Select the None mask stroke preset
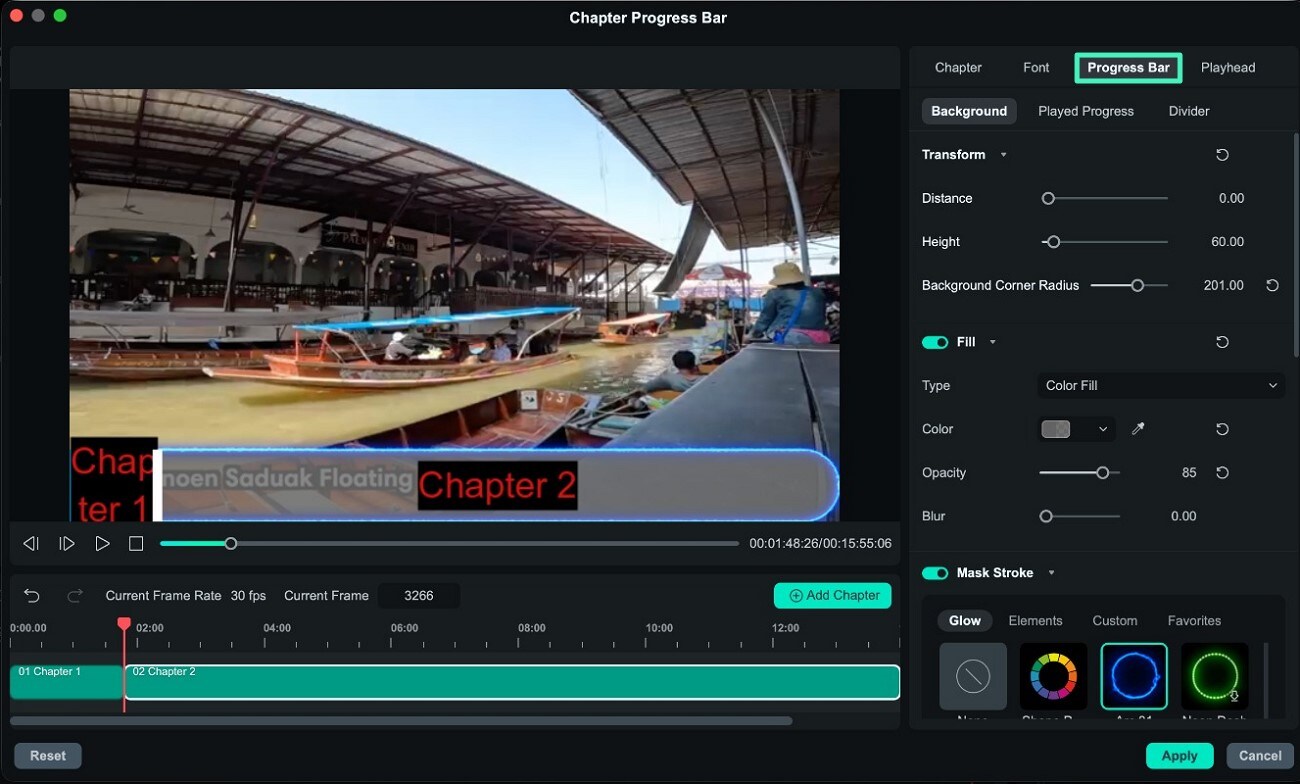The image size is (1300, 784). coord(972,677)
